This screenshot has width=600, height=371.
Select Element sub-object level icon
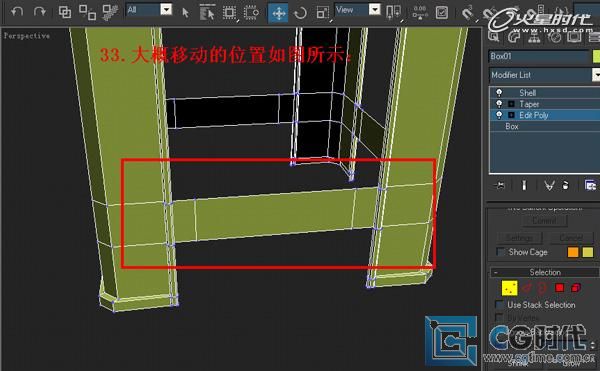click(576, 288)
